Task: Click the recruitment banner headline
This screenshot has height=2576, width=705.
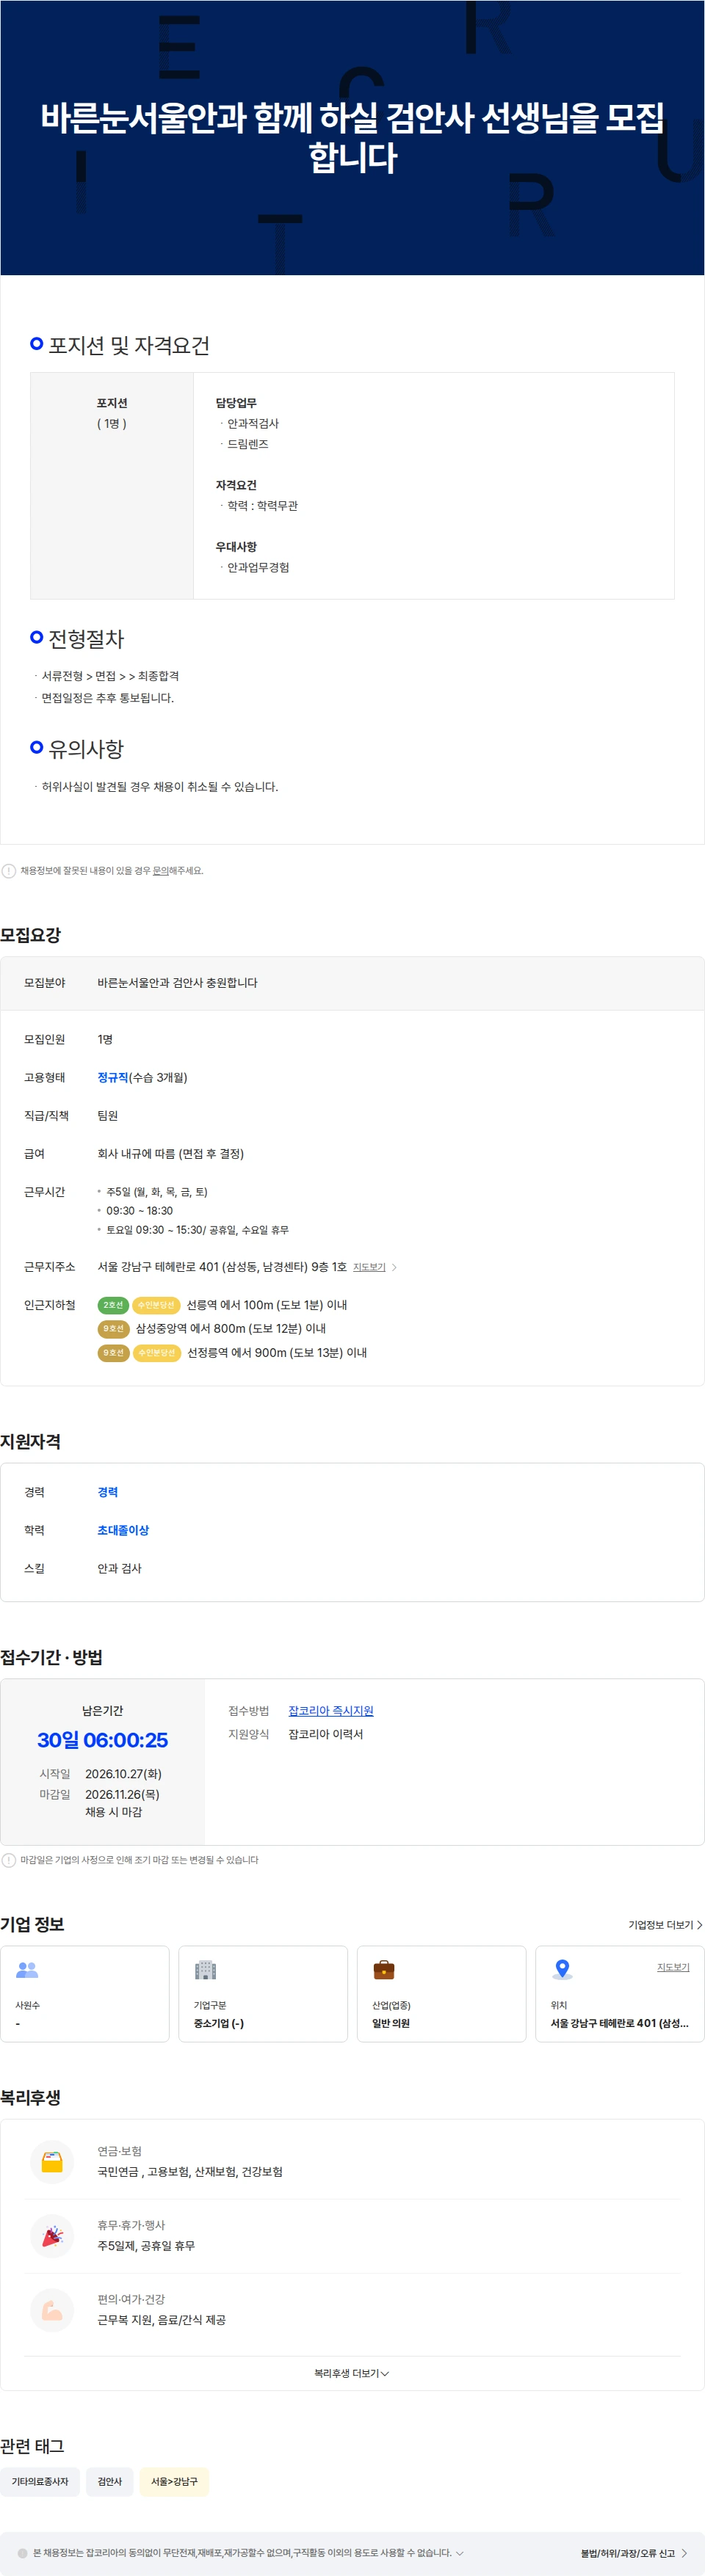Action: coord(352,137)
